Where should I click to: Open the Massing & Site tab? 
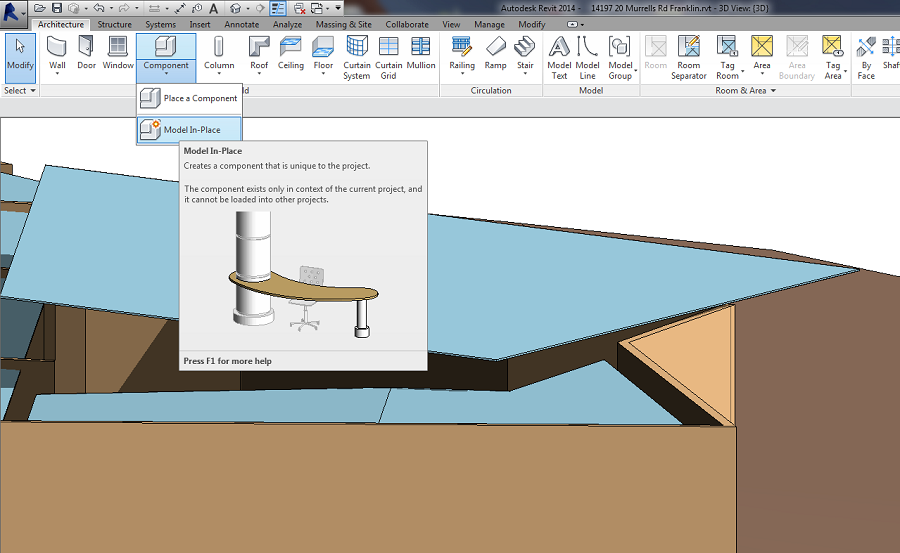(x=343, y=24)
